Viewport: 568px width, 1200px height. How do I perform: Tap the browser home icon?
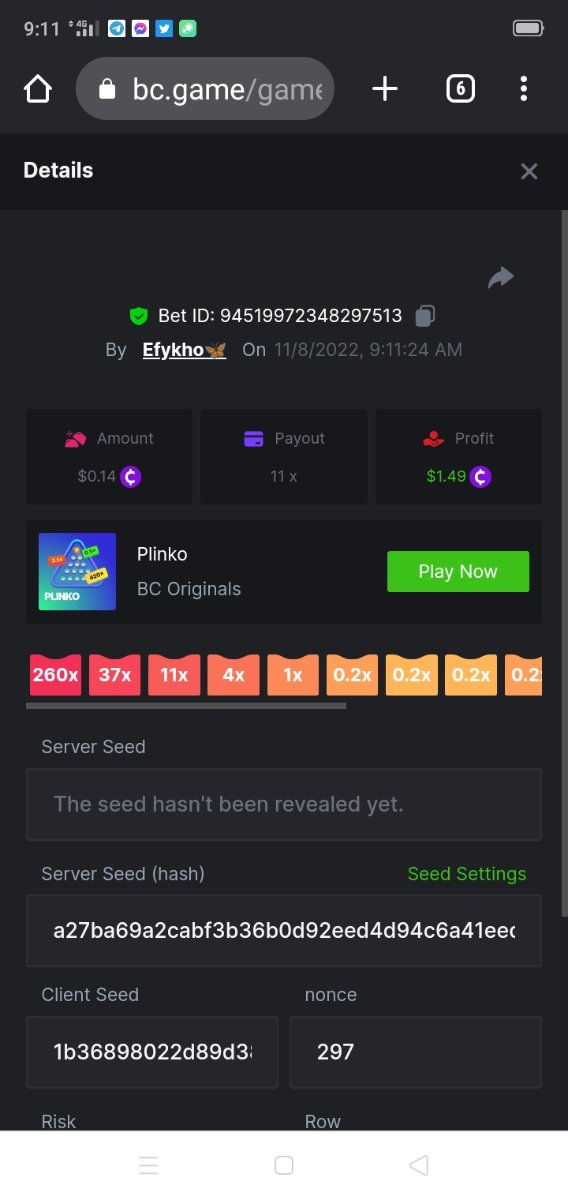[x=37, y=90]
